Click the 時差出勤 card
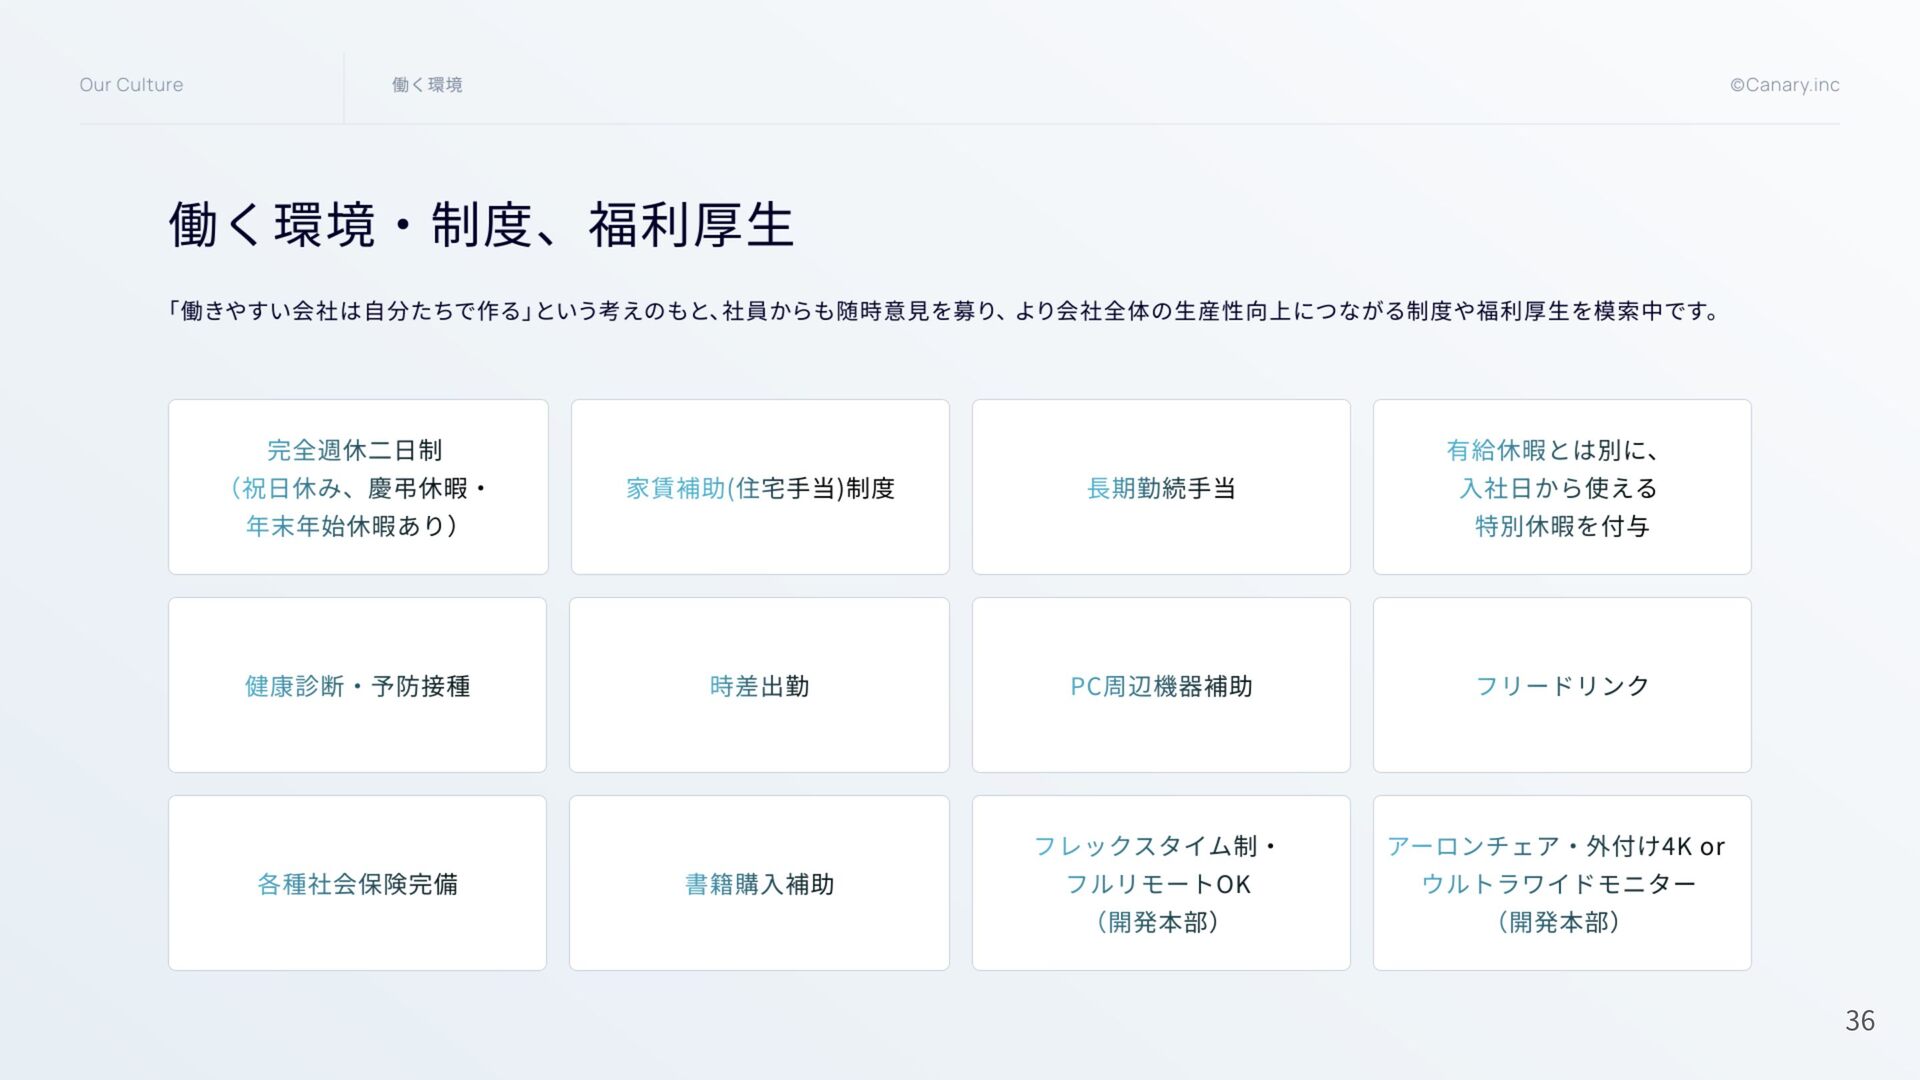 pyautogui.click(x=759, y=686)
